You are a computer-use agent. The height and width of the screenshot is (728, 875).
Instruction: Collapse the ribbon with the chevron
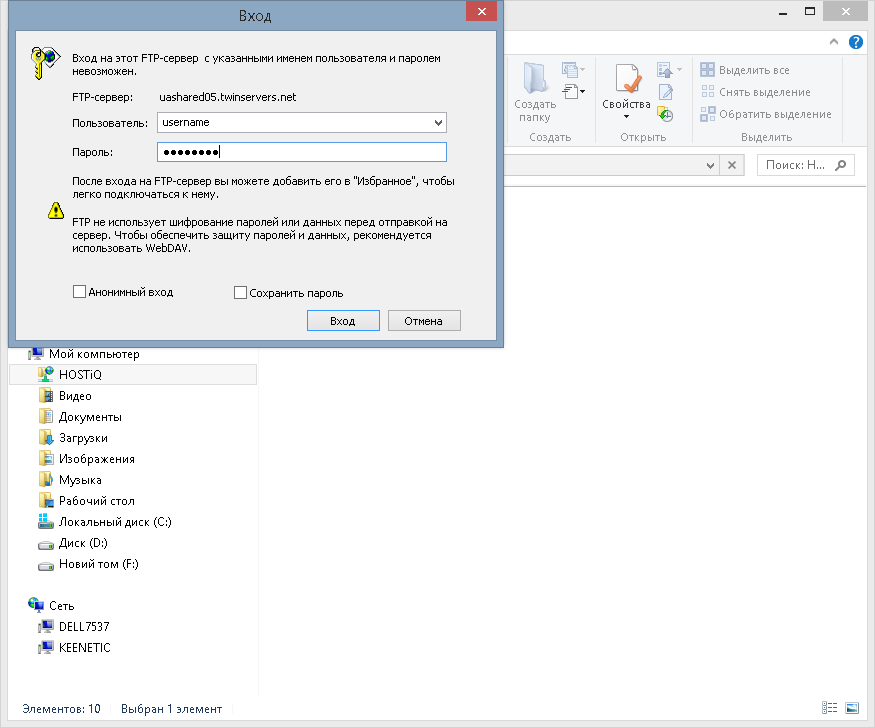pos(834,42)
